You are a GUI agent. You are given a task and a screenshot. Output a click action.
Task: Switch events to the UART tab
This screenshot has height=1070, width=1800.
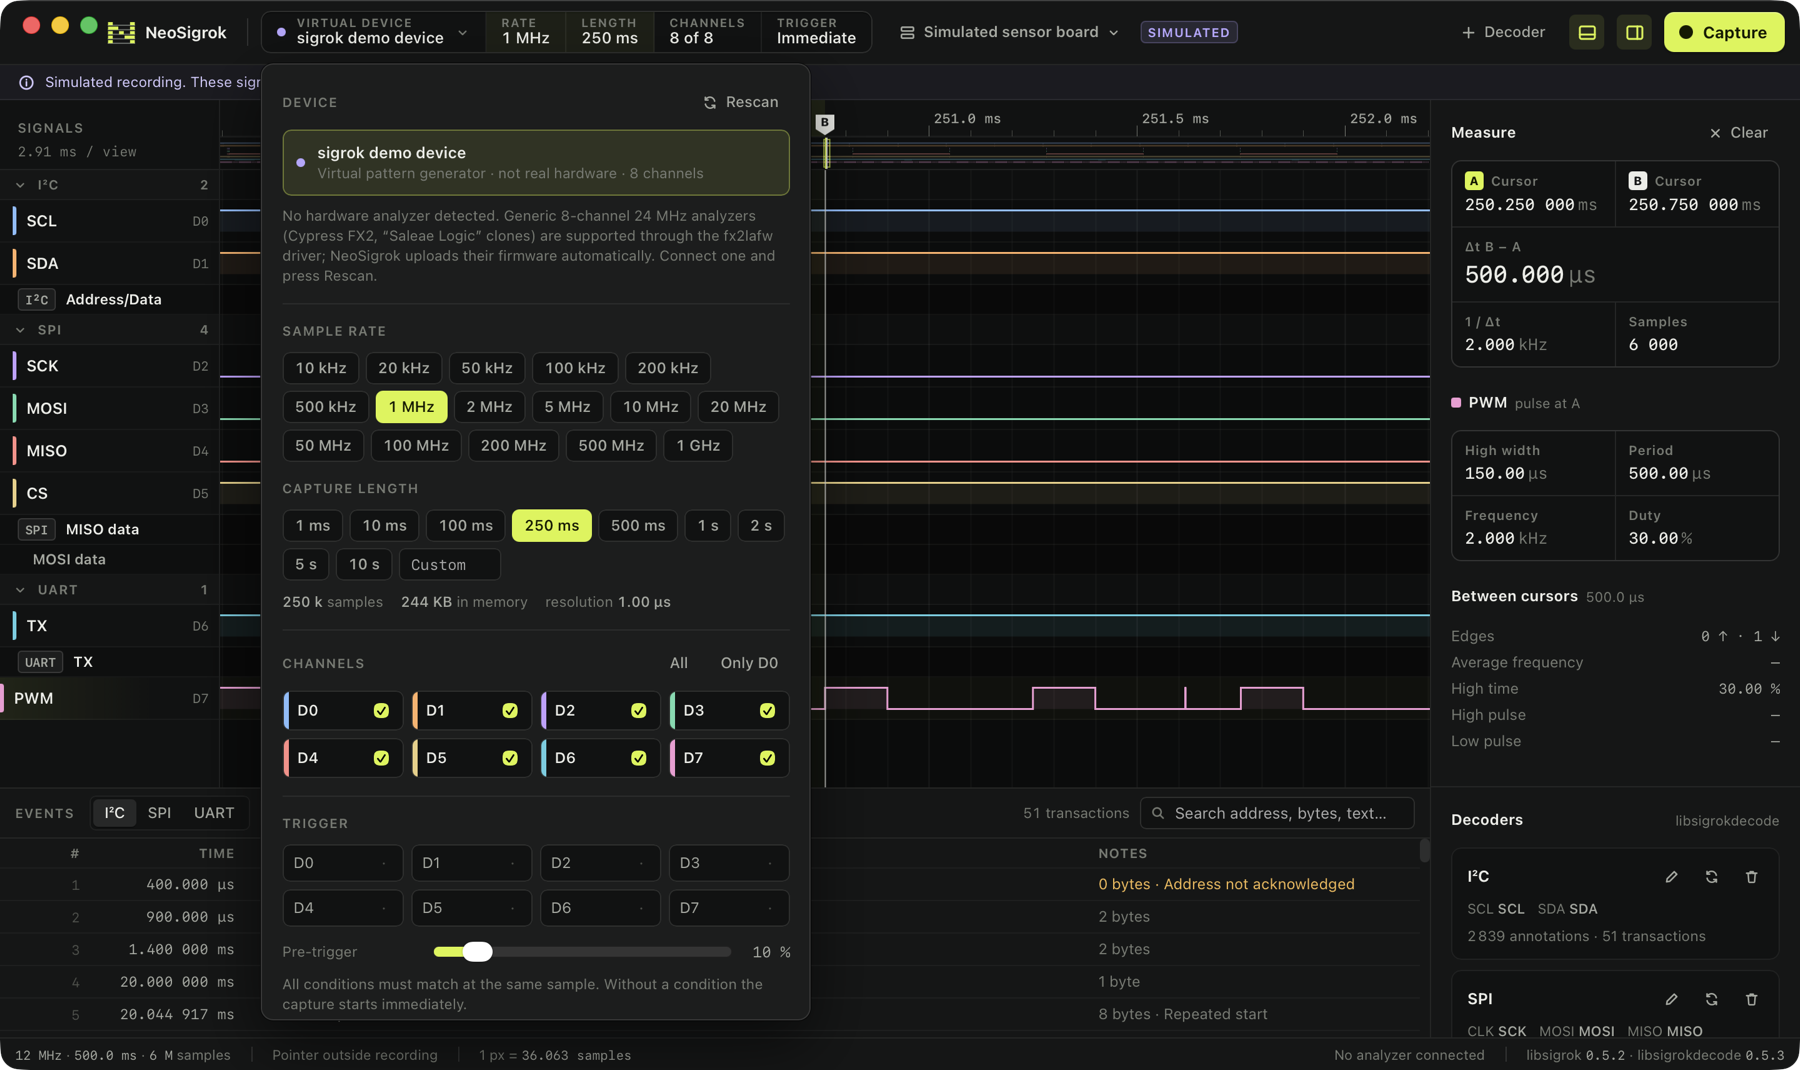(x=214, y=813)
